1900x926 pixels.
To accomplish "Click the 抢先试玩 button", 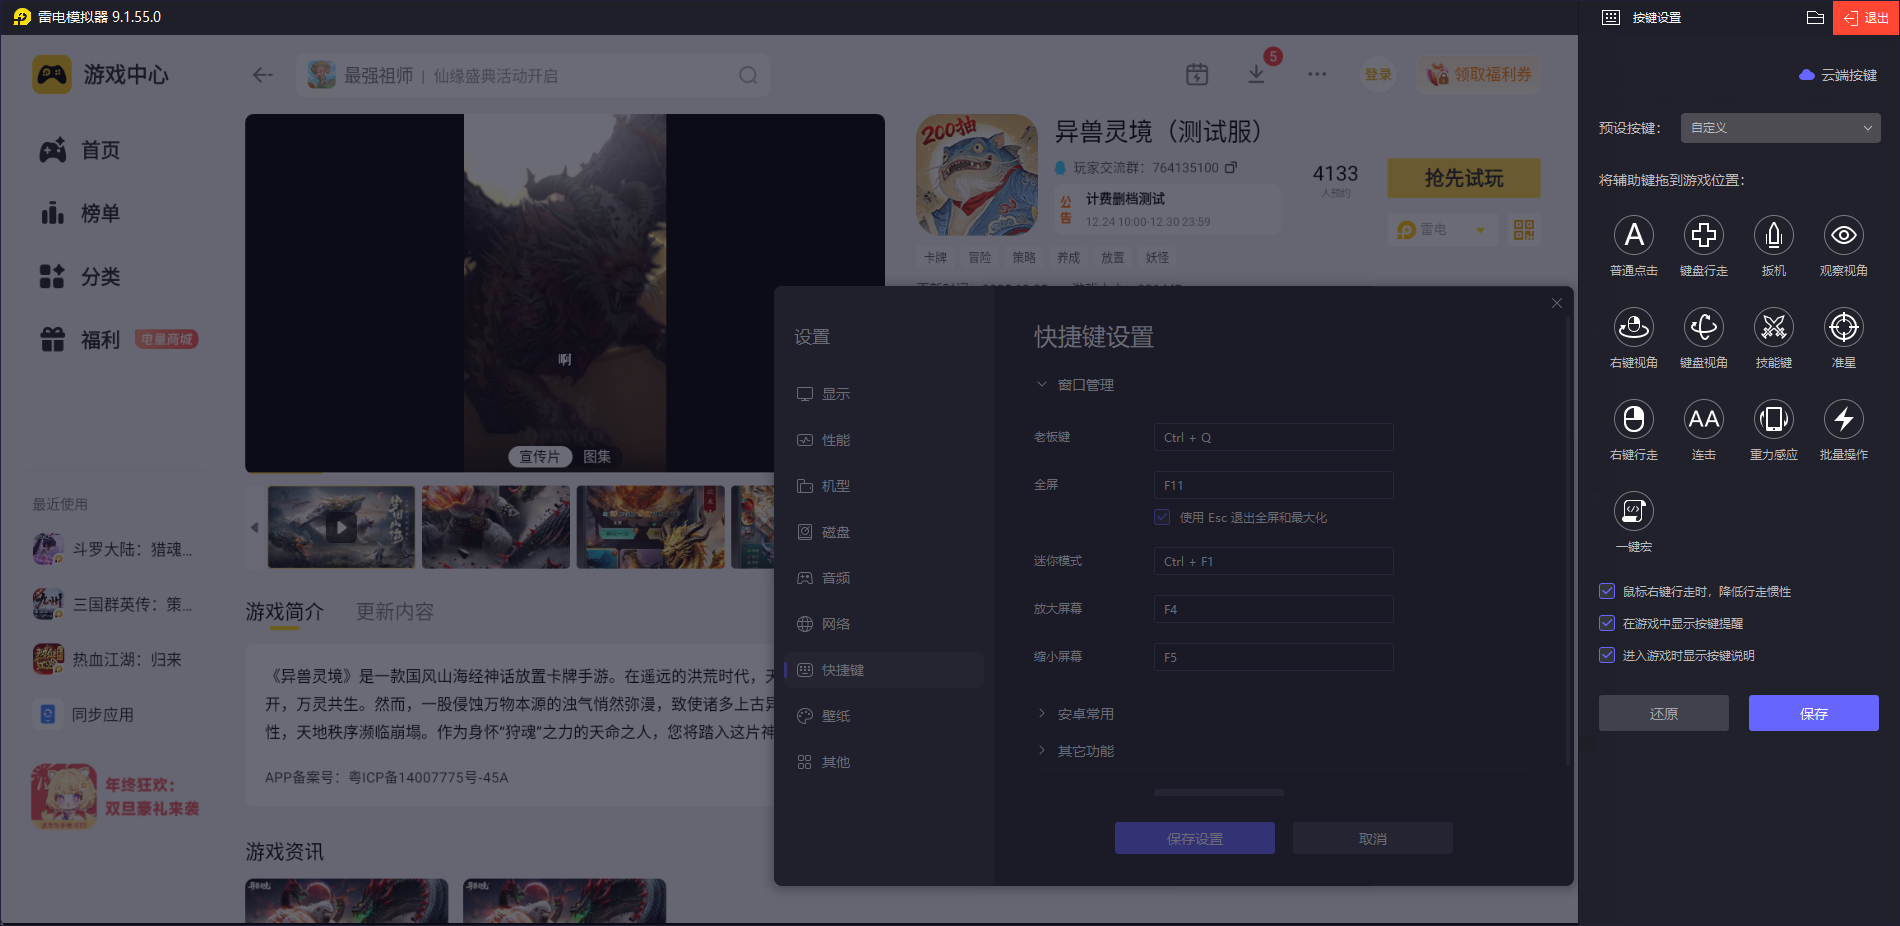I will point(1464,178).
